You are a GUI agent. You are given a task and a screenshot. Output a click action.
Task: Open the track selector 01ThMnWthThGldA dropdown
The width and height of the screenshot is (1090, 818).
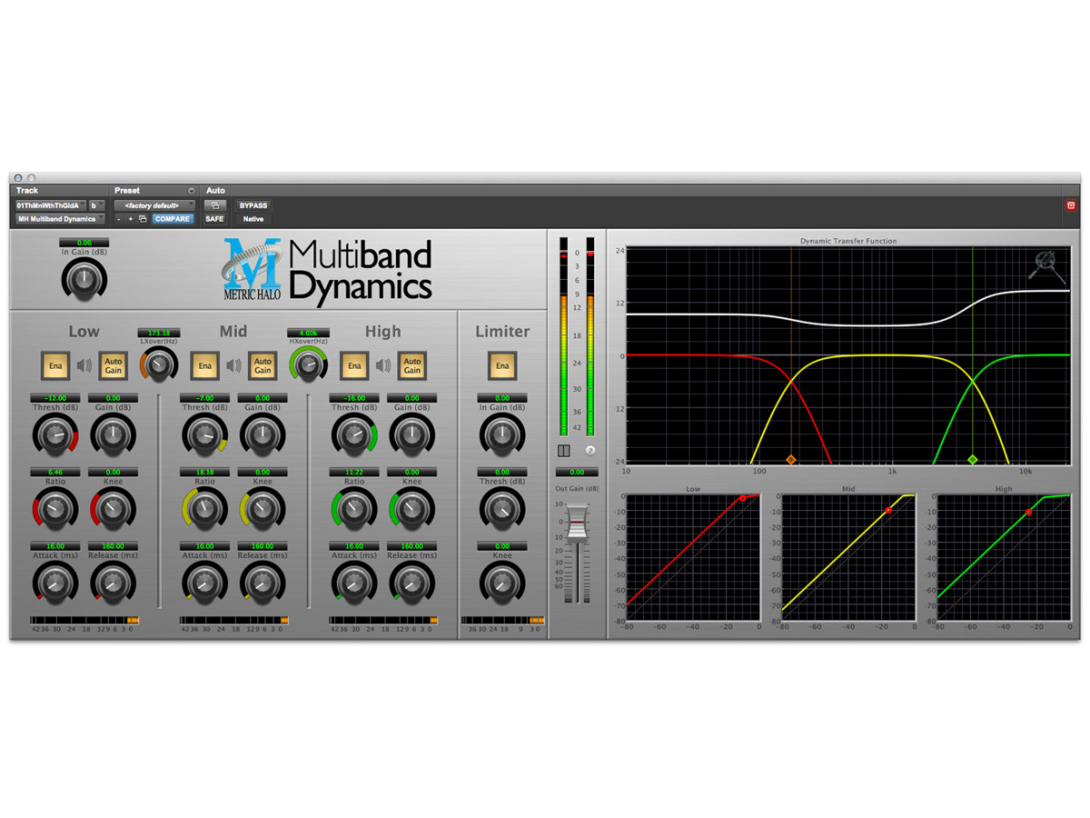click(50, 206)
